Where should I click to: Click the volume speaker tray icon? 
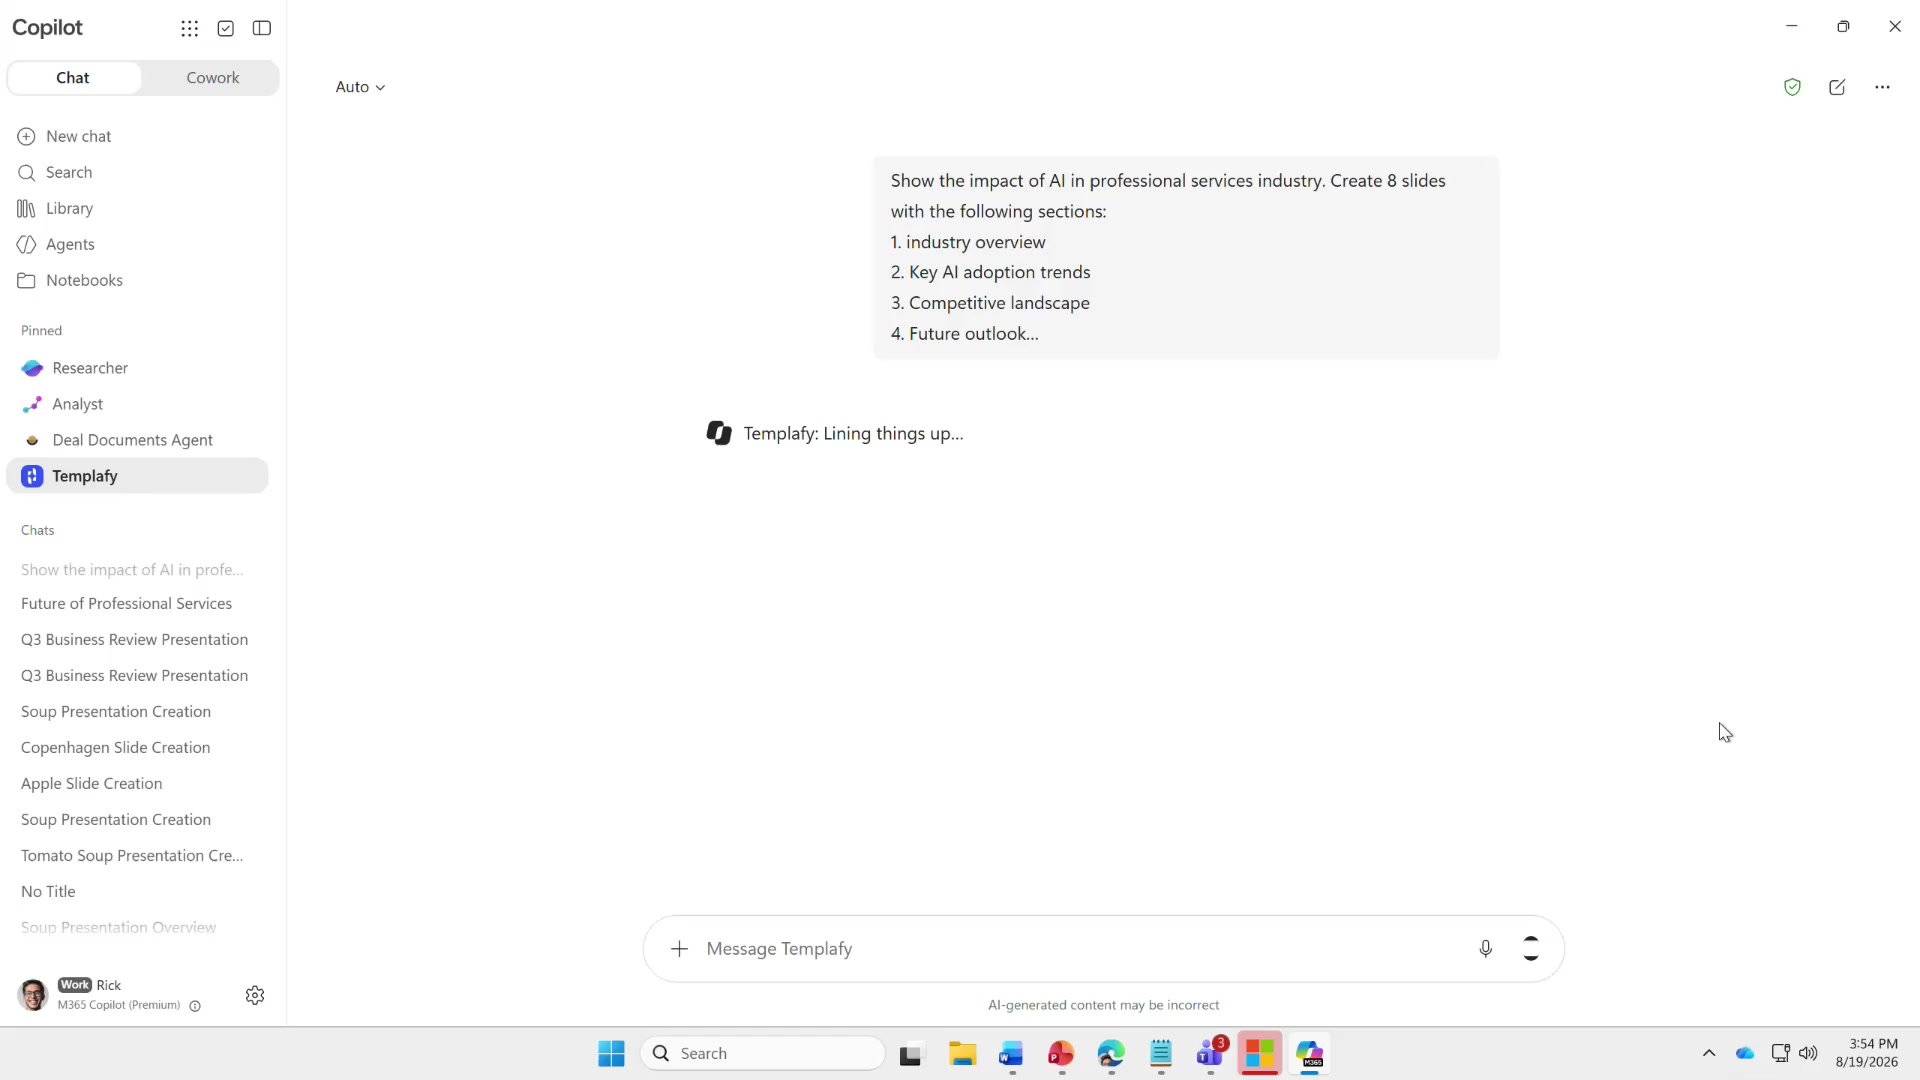[1808, 1053]
